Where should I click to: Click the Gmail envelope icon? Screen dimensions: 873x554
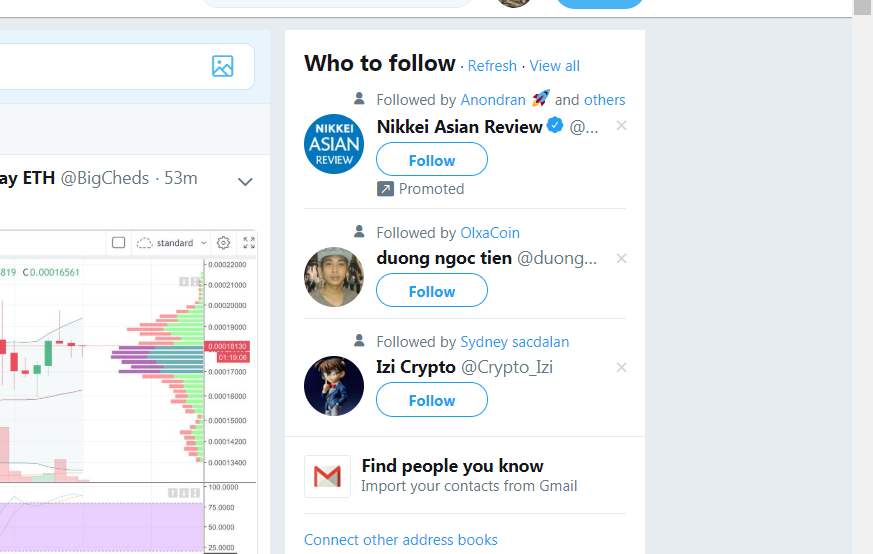coord(327,476)
